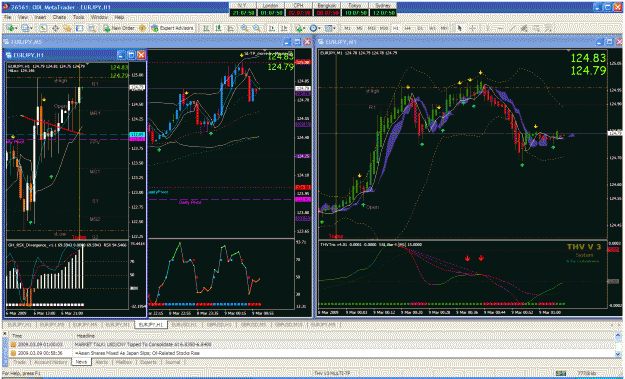Toggle the Auto Scroll chart icon
Image resolution: width=625 pixels, height=379 pixels.
(x=271, y=28)
